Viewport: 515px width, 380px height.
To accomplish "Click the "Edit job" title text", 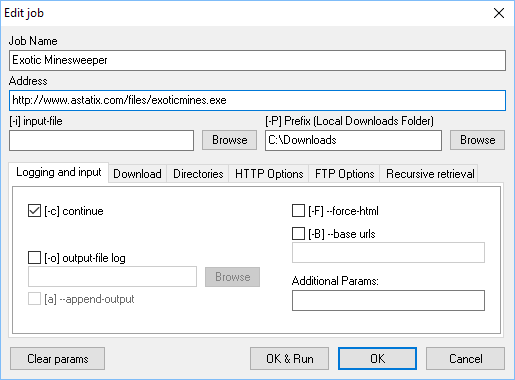I will click(x=24, y=13).
